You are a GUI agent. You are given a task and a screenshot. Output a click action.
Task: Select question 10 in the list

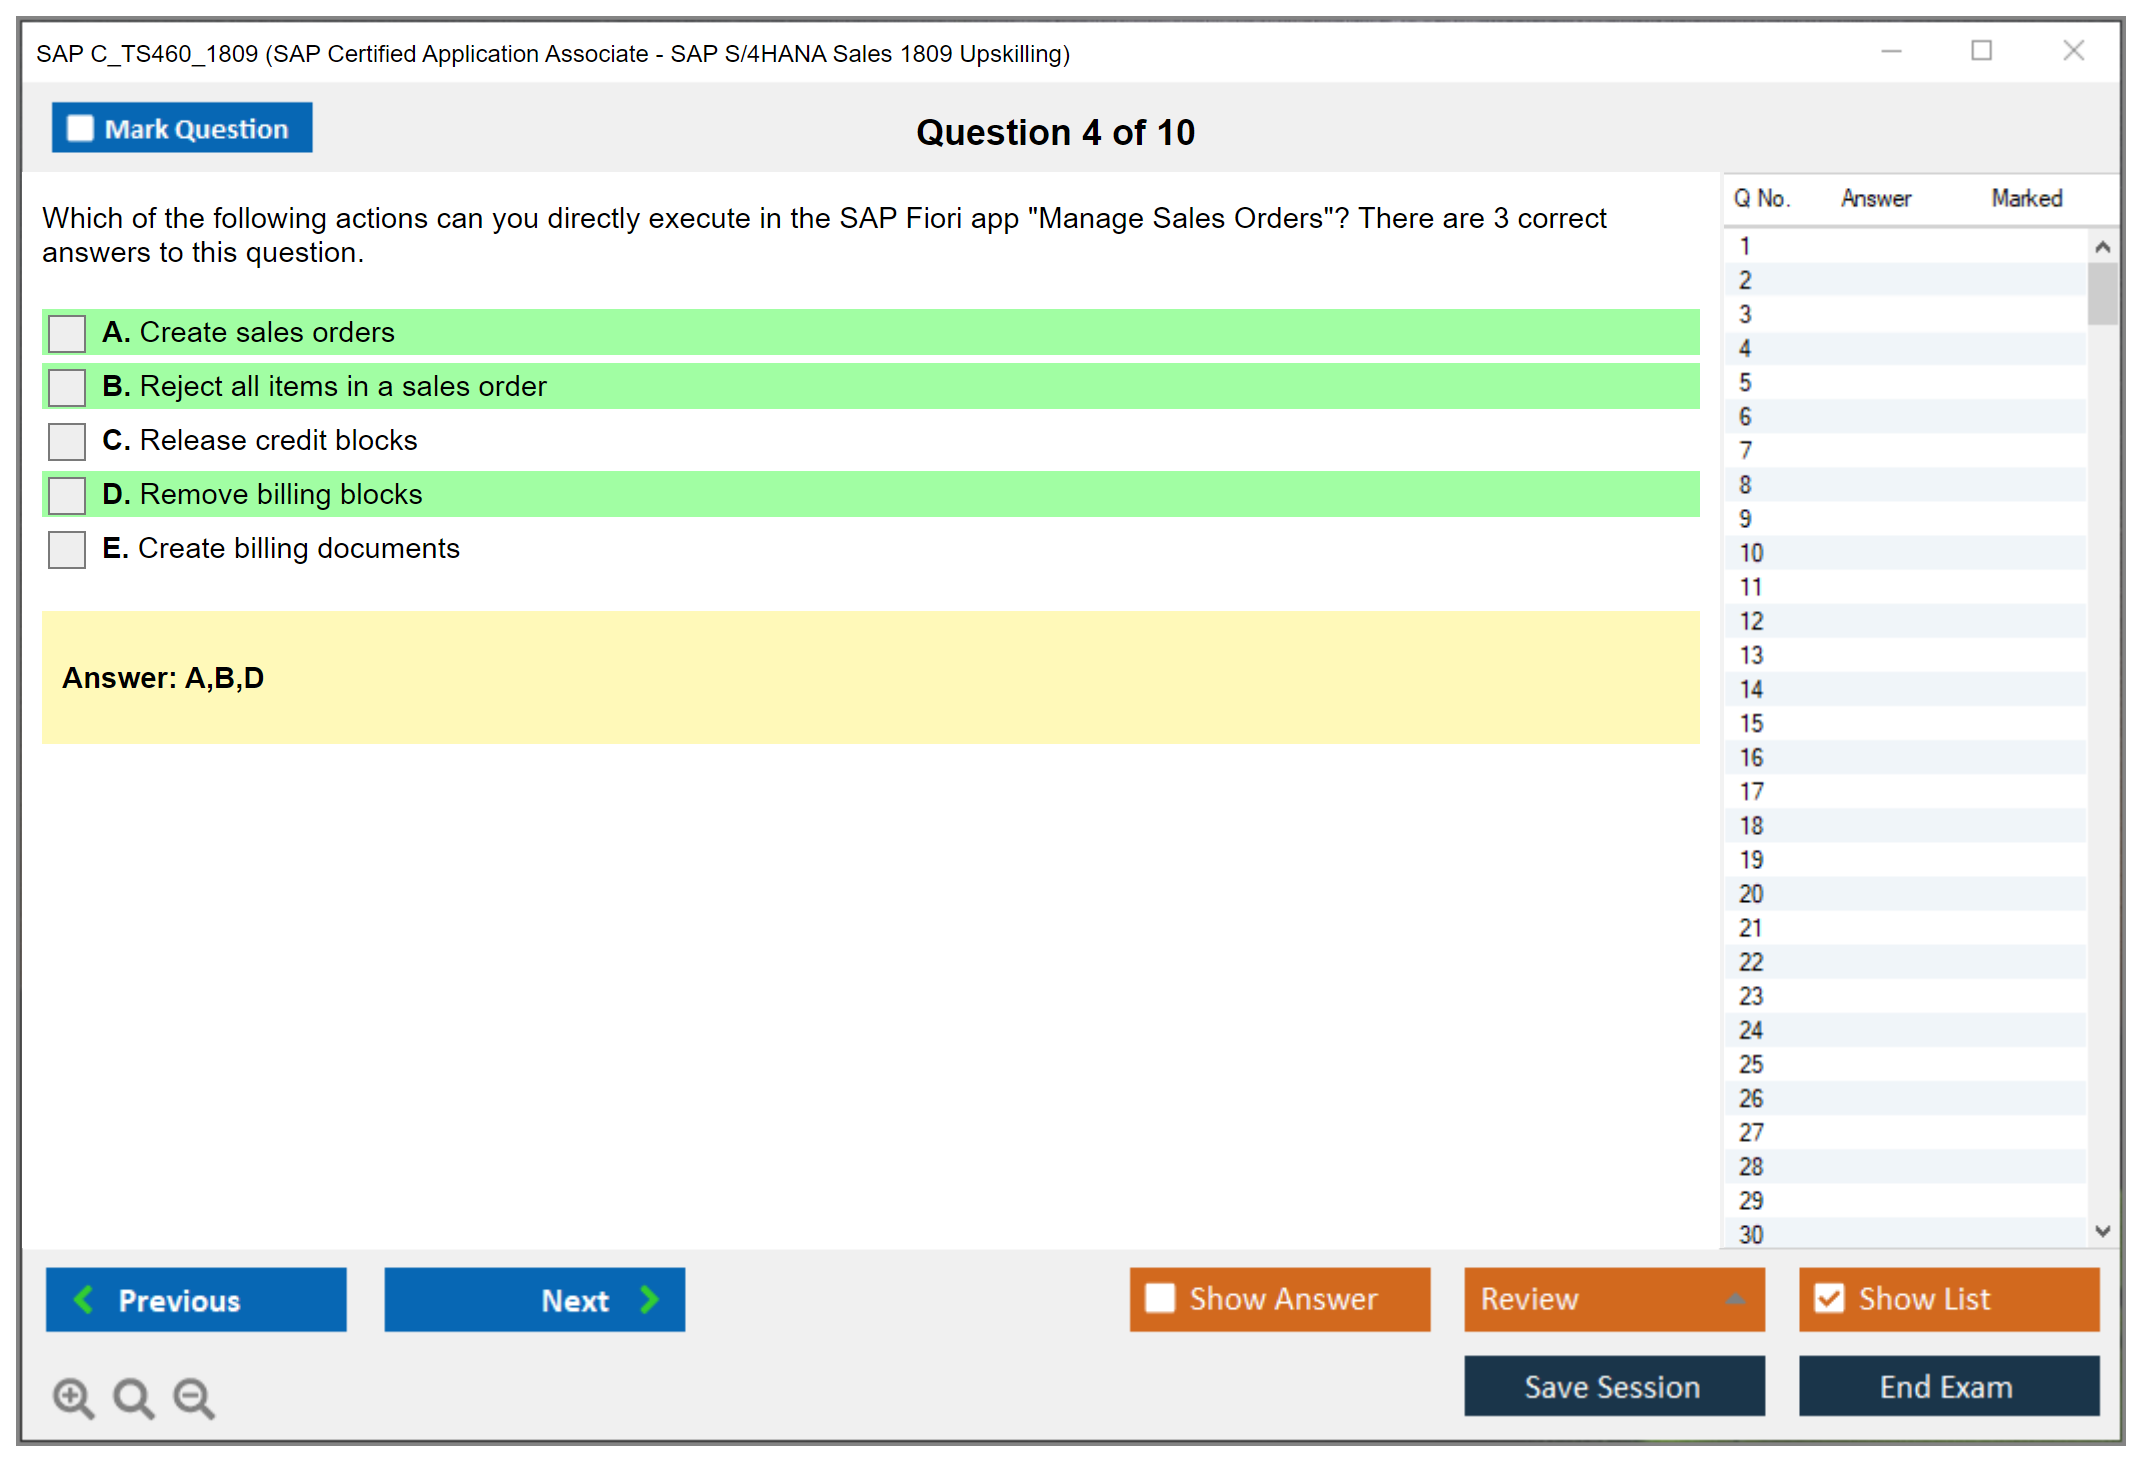1751,553
